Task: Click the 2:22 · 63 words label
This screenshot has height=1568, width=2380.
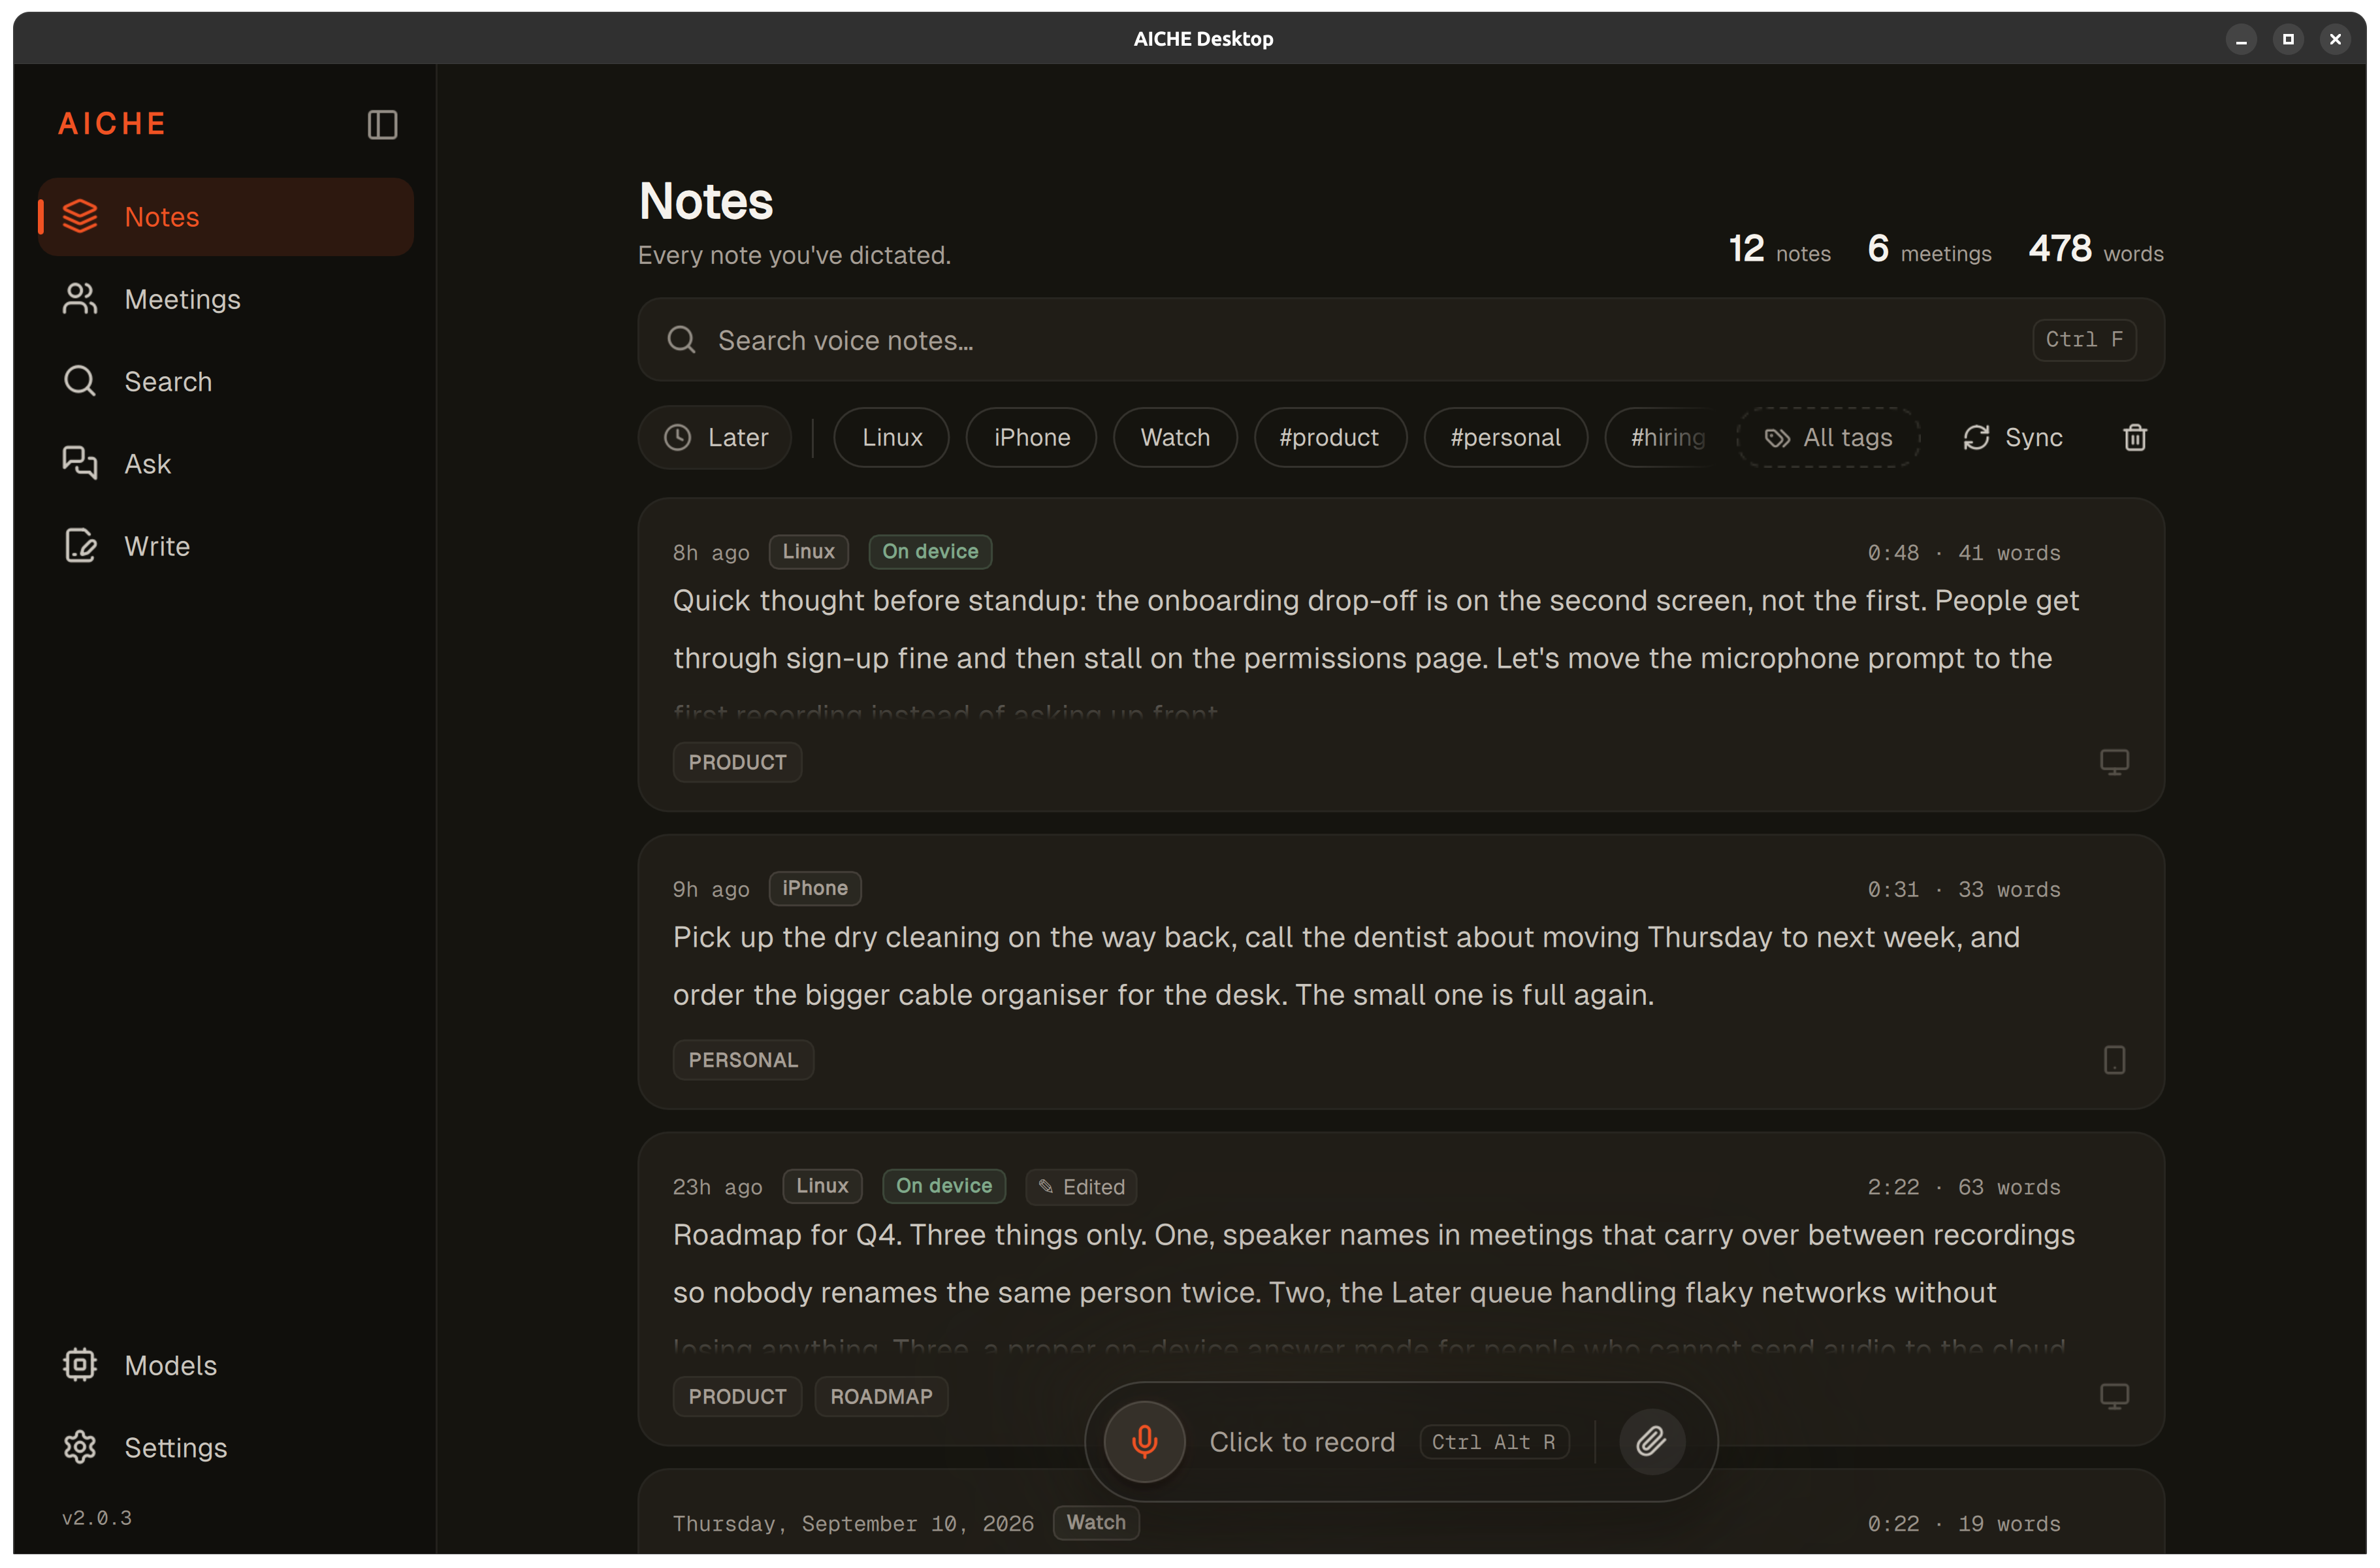Action: pyautogui.click(x=1964, y=1187)
